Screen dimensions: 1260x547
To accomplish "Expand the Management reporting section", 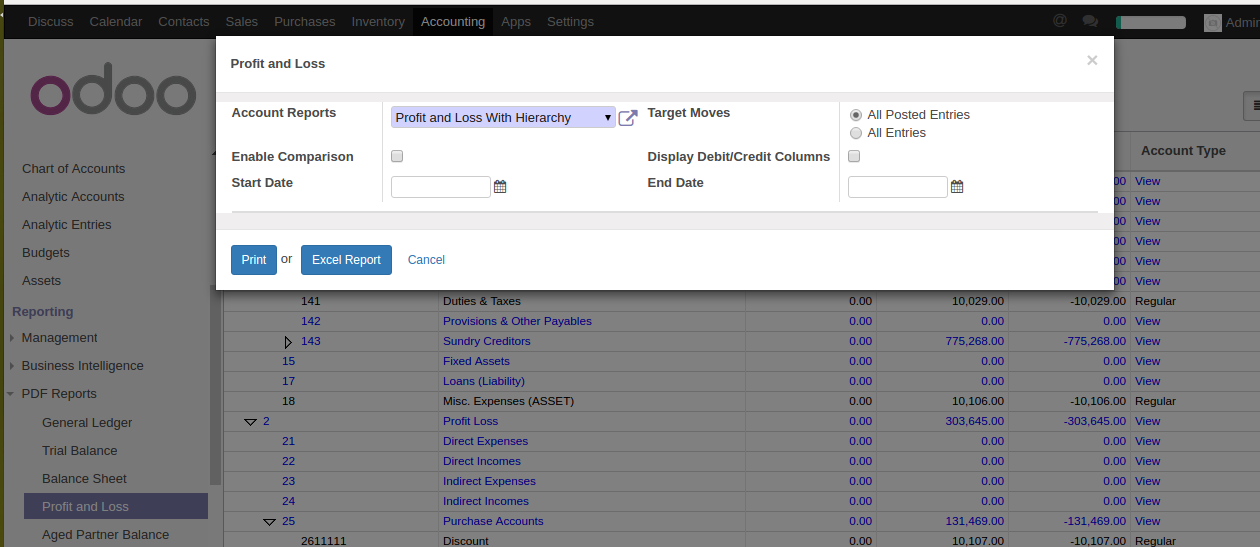I will pos(59,338).
